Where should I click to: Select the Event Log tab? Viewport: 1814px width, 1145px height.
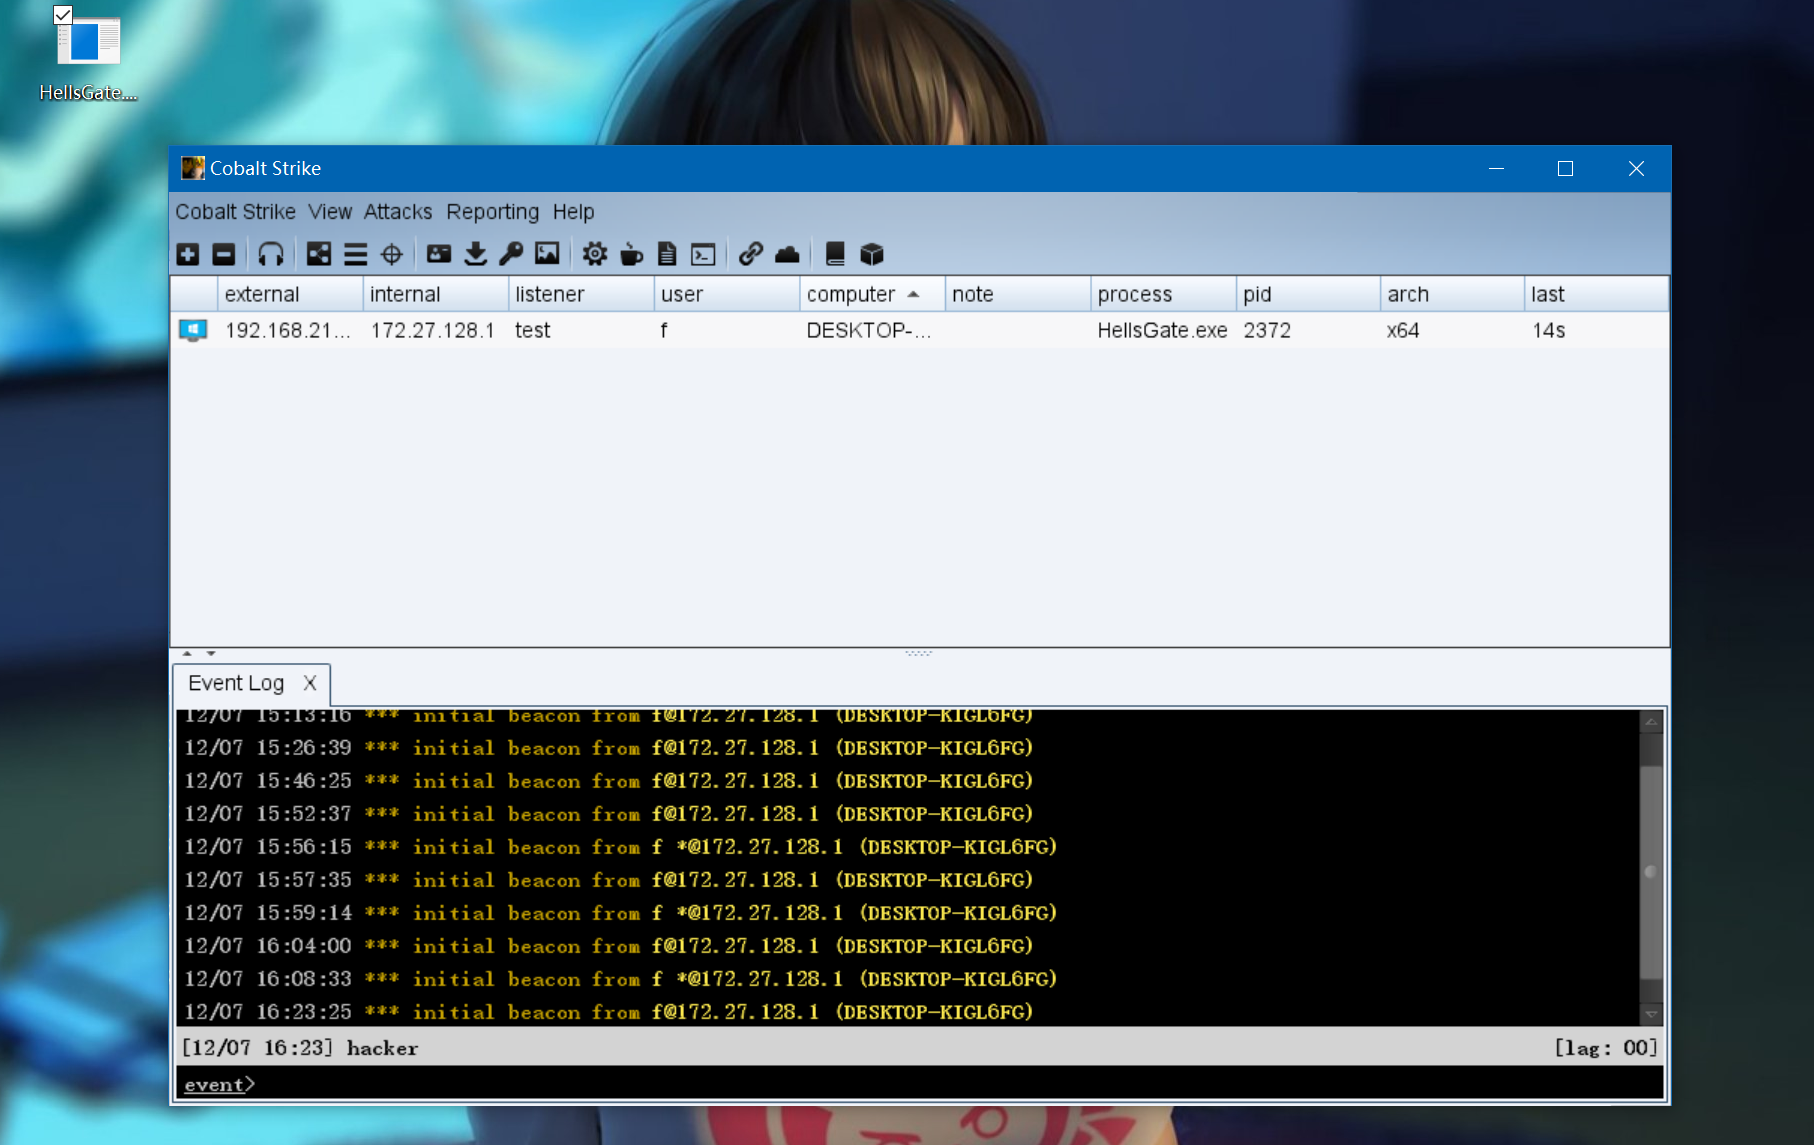[x=236, y=683]
